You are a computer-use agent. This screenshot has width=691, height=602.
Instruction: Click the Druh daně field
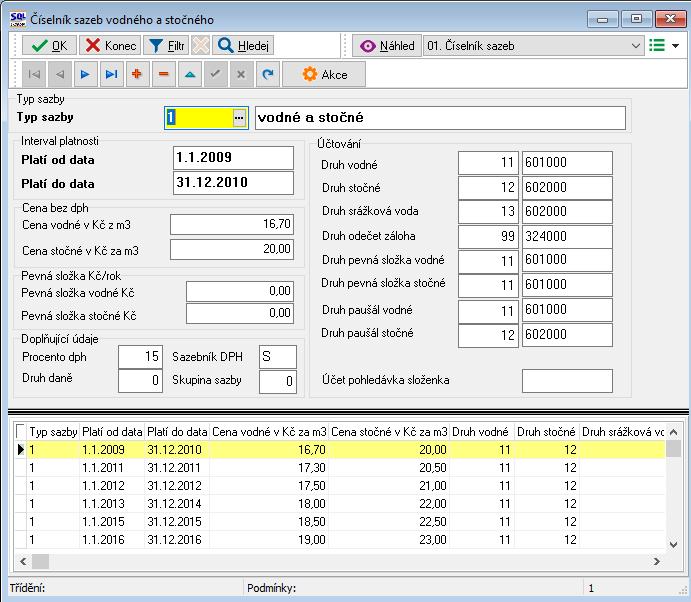pyautogui.click(x=141, y=381)
